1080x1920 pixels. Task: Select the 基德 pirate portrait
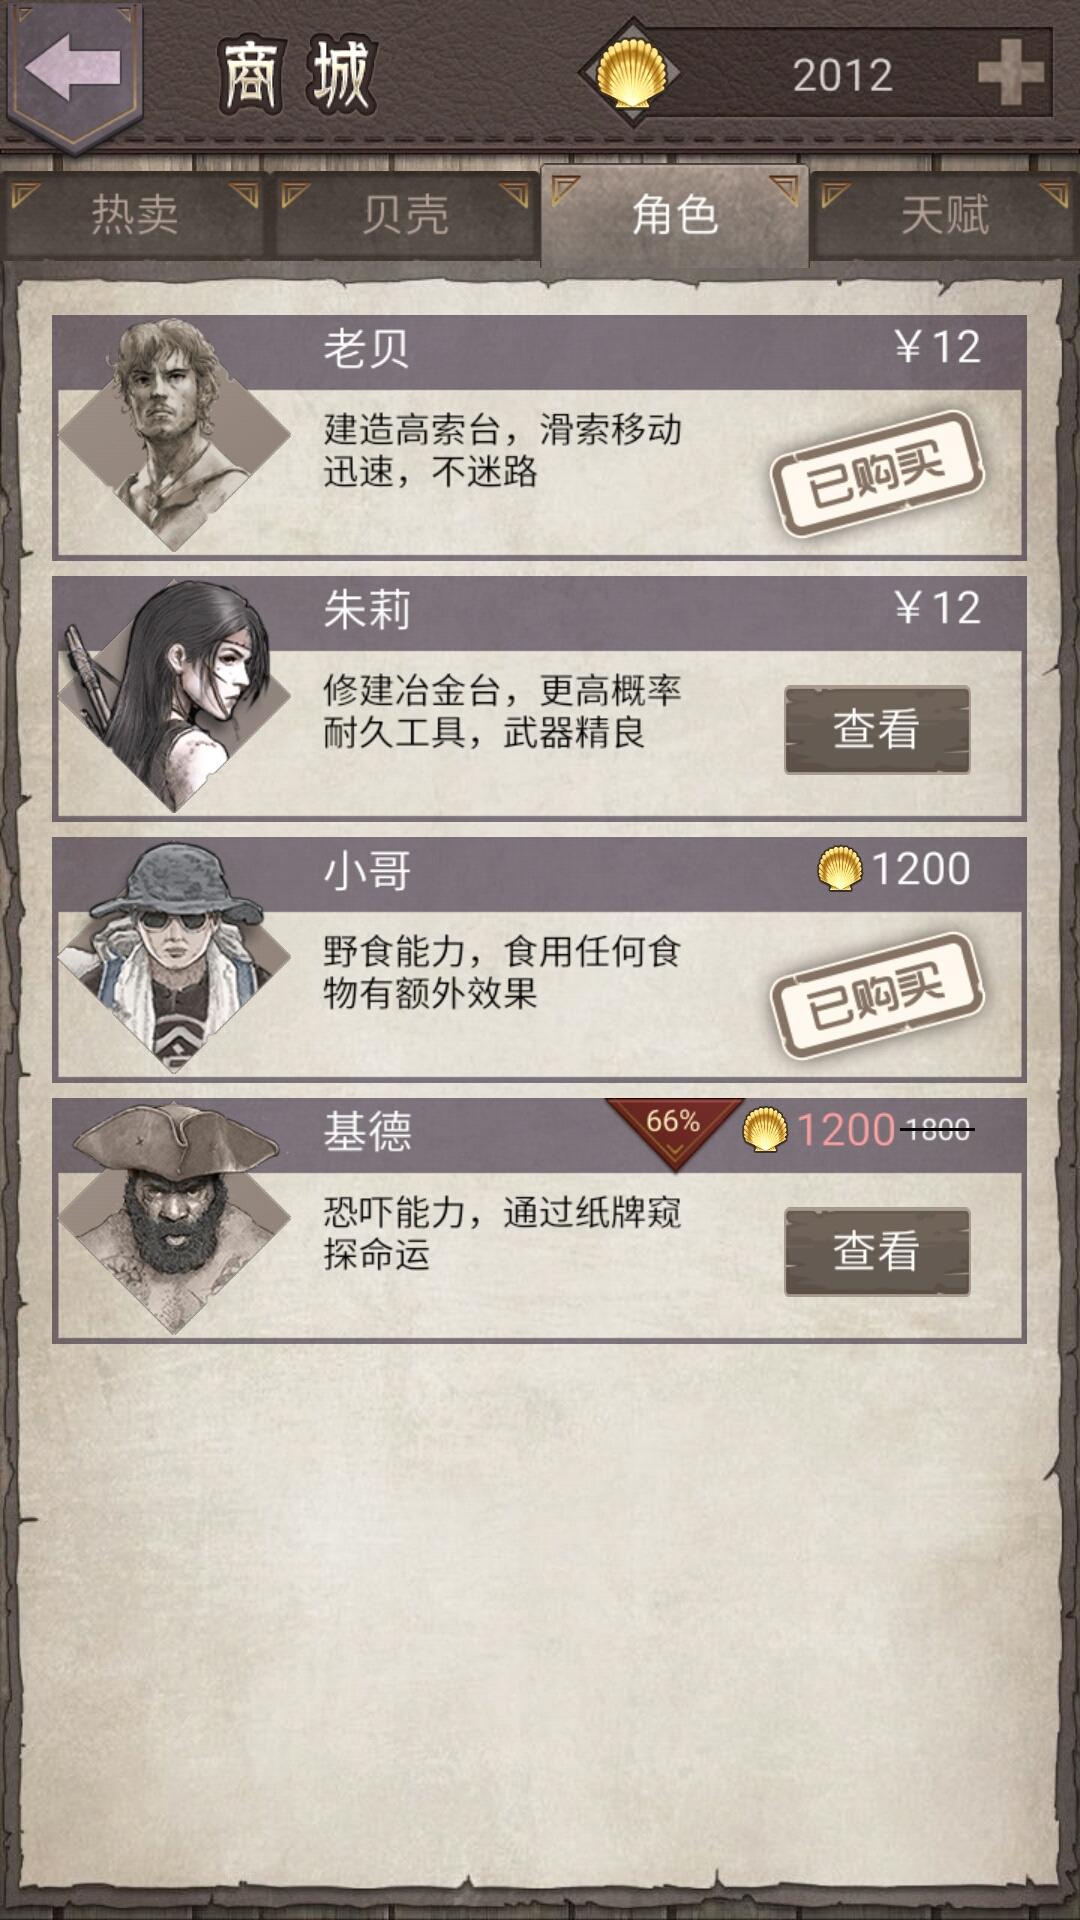[173, 1217]
